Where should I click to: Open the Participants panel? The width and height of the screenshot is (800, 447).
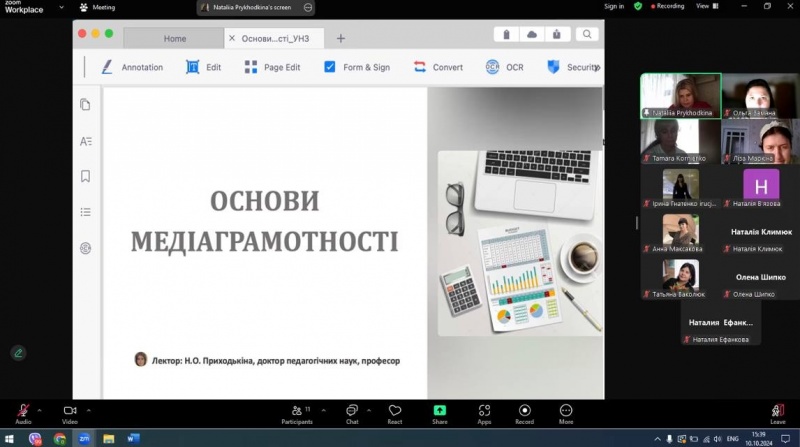pos(296,412)
